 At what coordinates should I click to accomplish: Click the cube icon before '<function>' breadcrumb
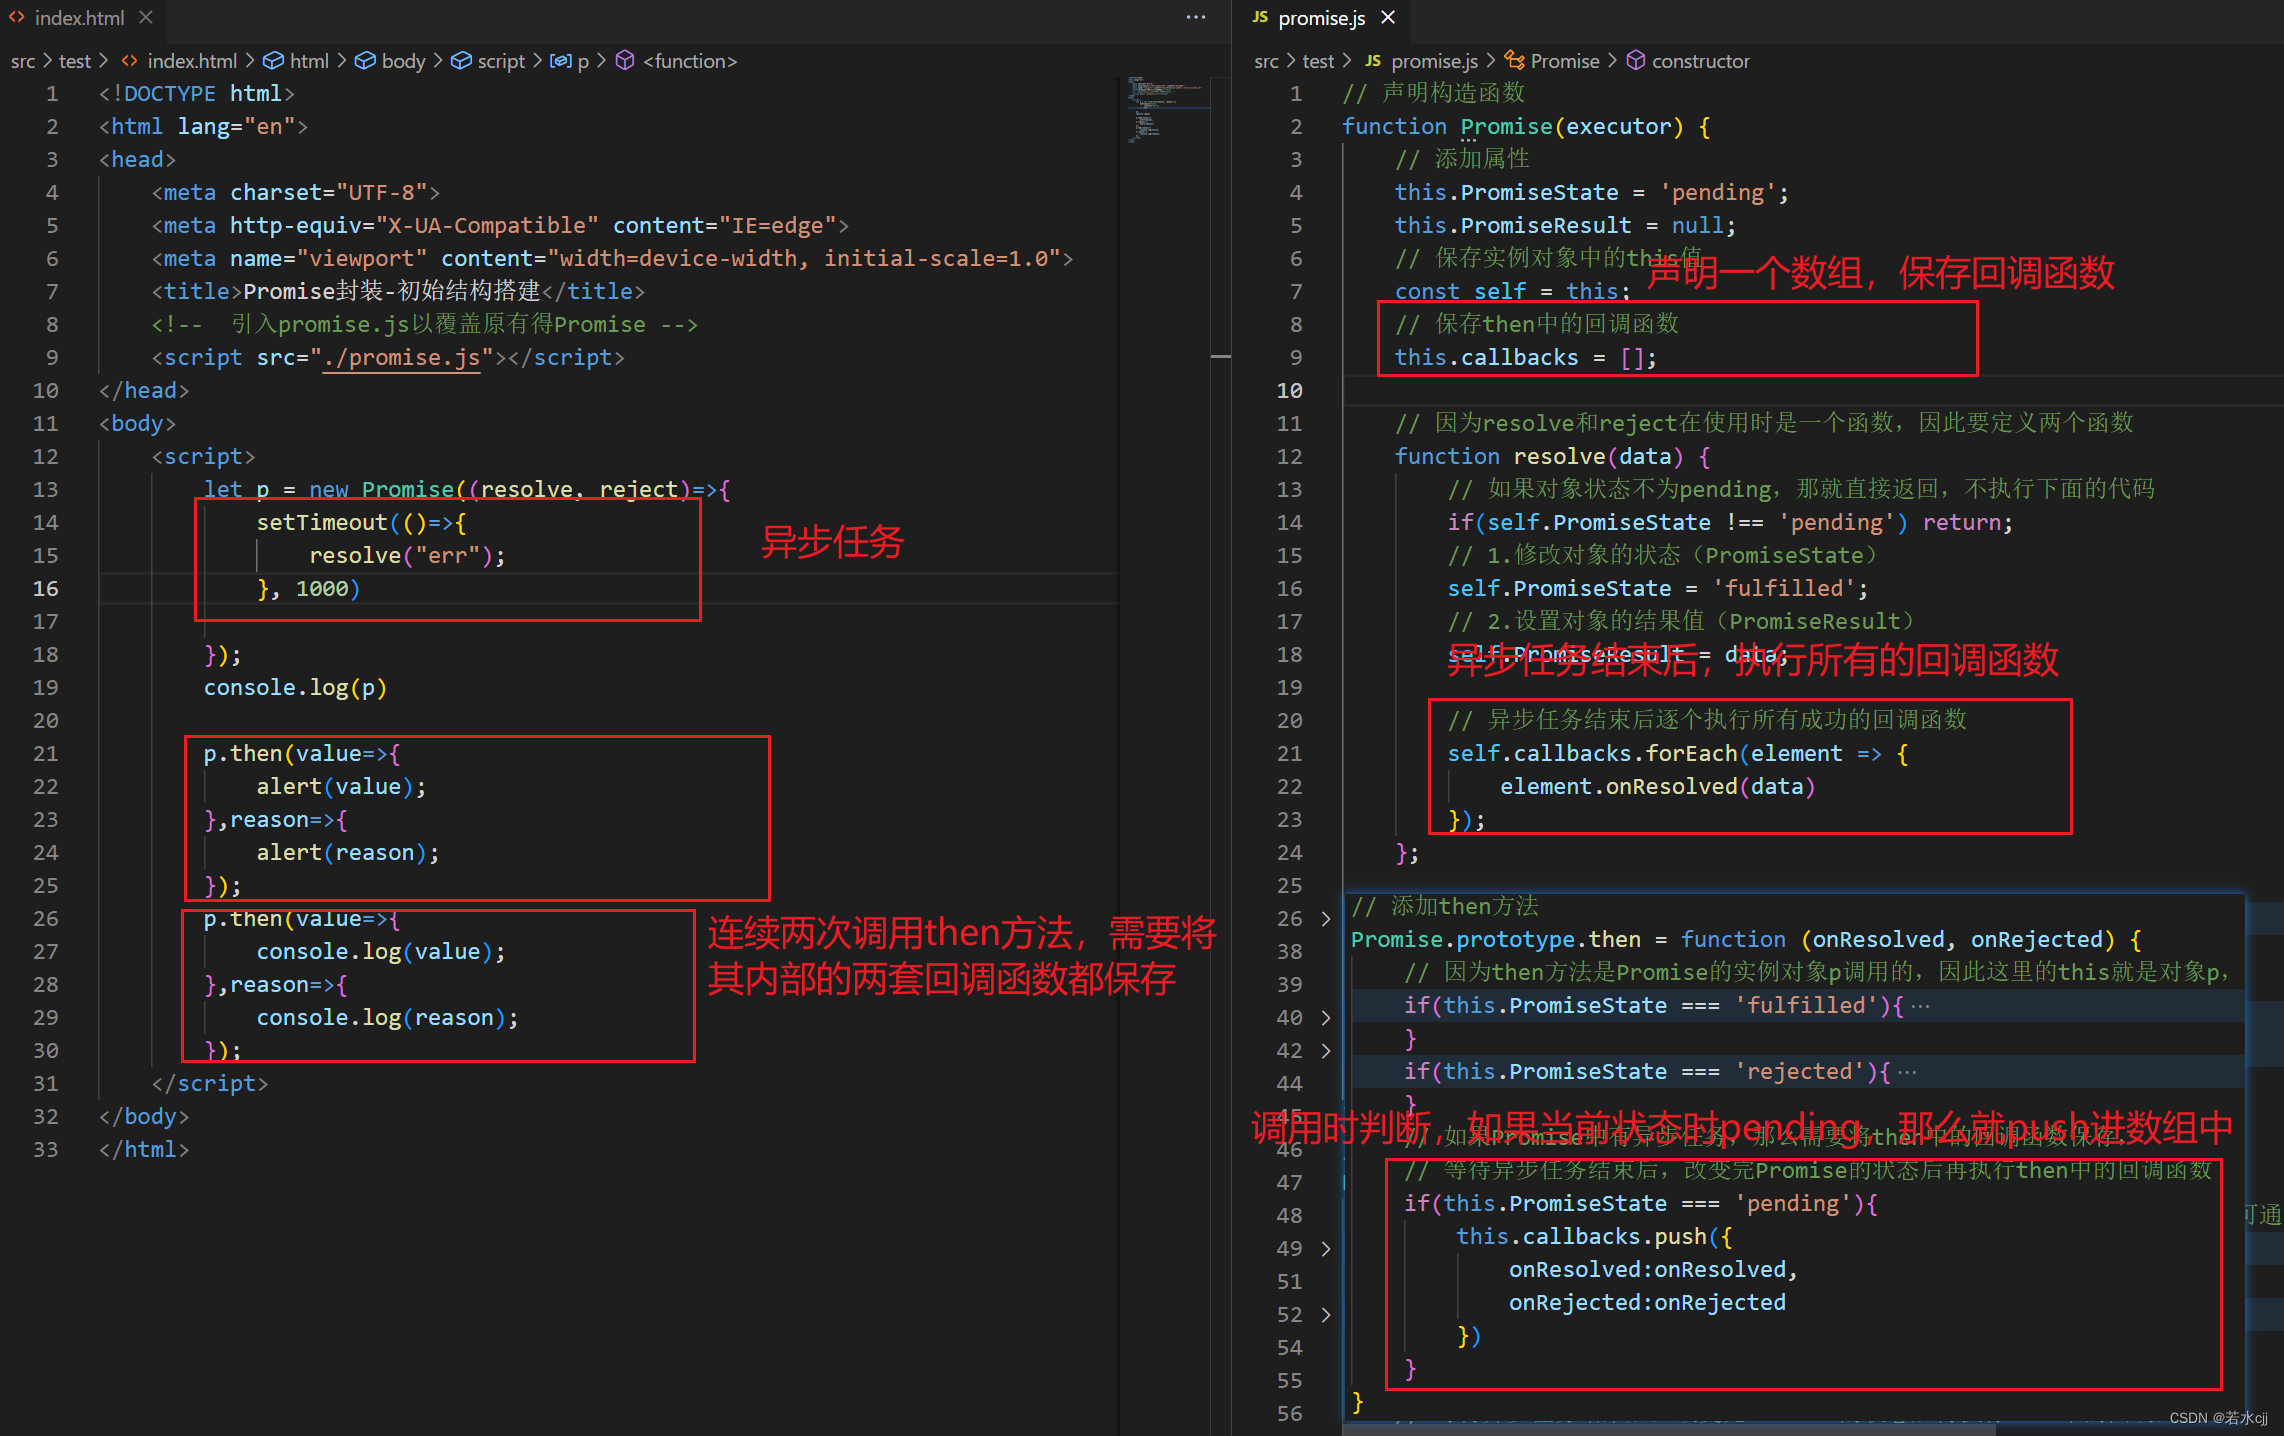pos(625,61)
